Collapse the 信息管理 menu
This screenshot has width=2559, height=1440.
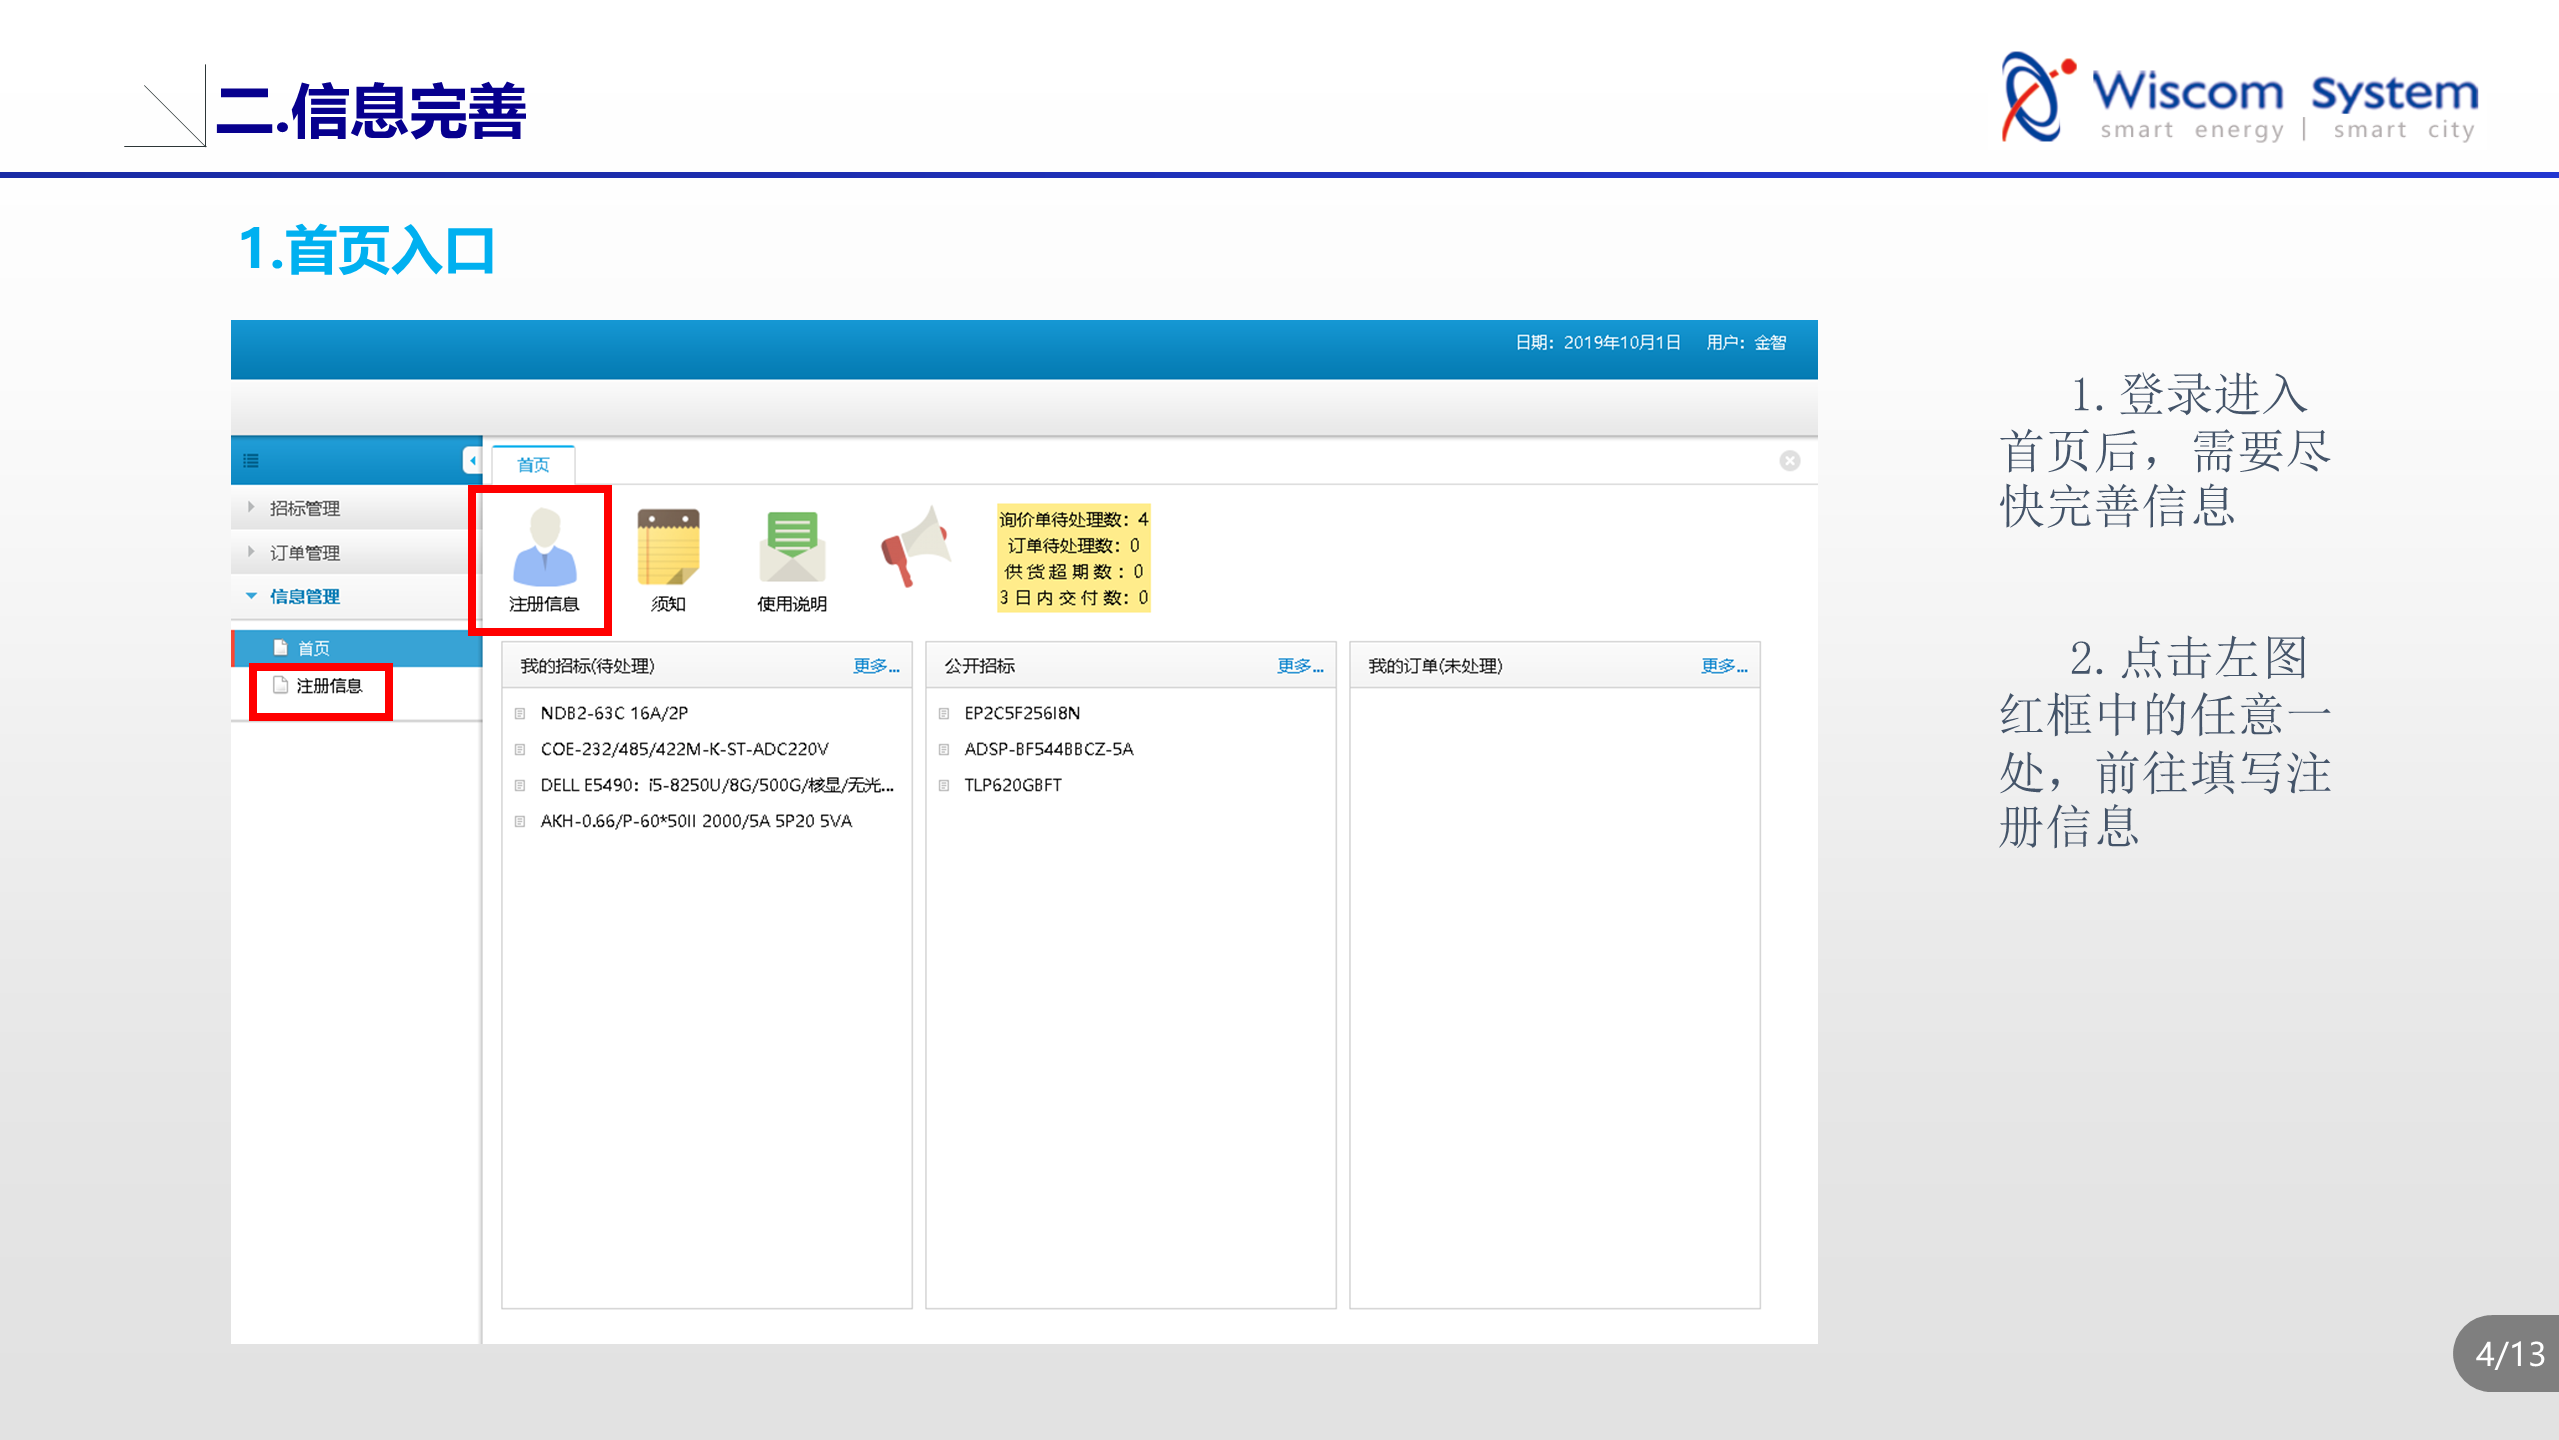304,597
